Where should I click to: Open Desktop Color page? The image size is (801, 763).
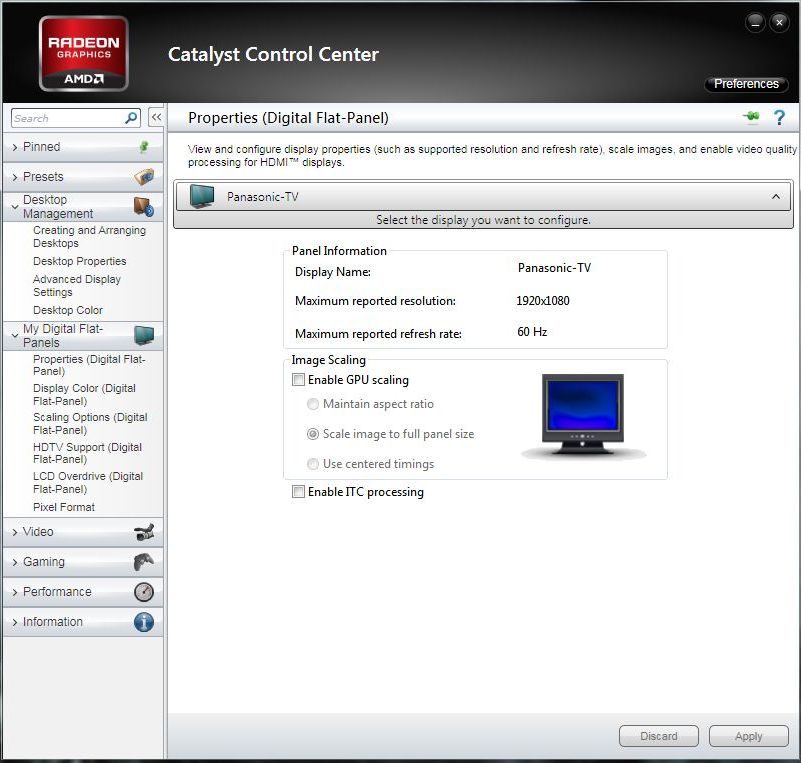pos(68,310)
